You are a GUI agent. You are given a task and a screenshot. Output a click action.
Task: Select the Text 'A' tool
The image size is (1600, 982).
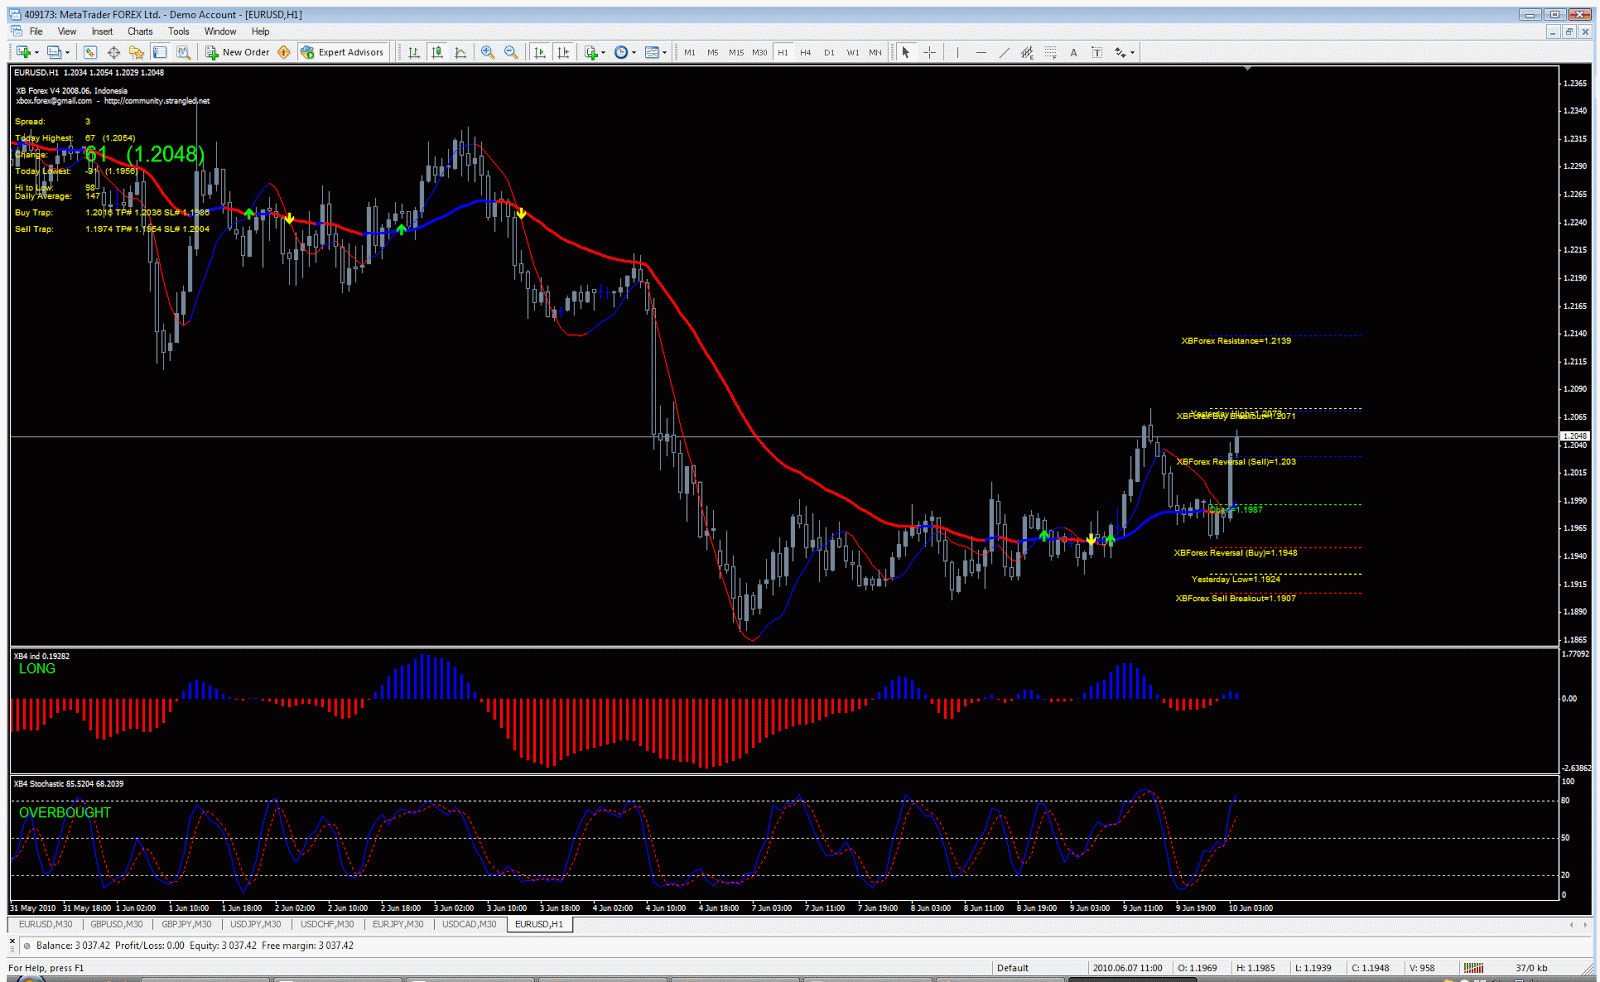tap(1074, 52)
